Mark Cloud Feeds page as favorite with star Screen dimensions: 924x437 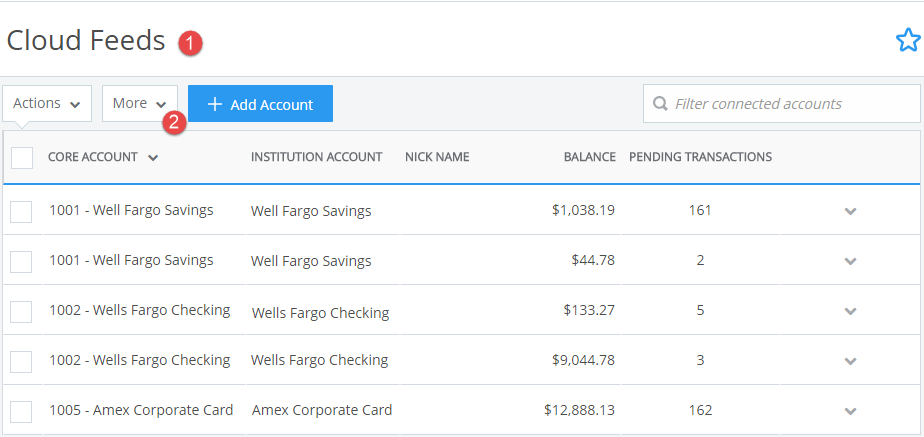[908, 41]
